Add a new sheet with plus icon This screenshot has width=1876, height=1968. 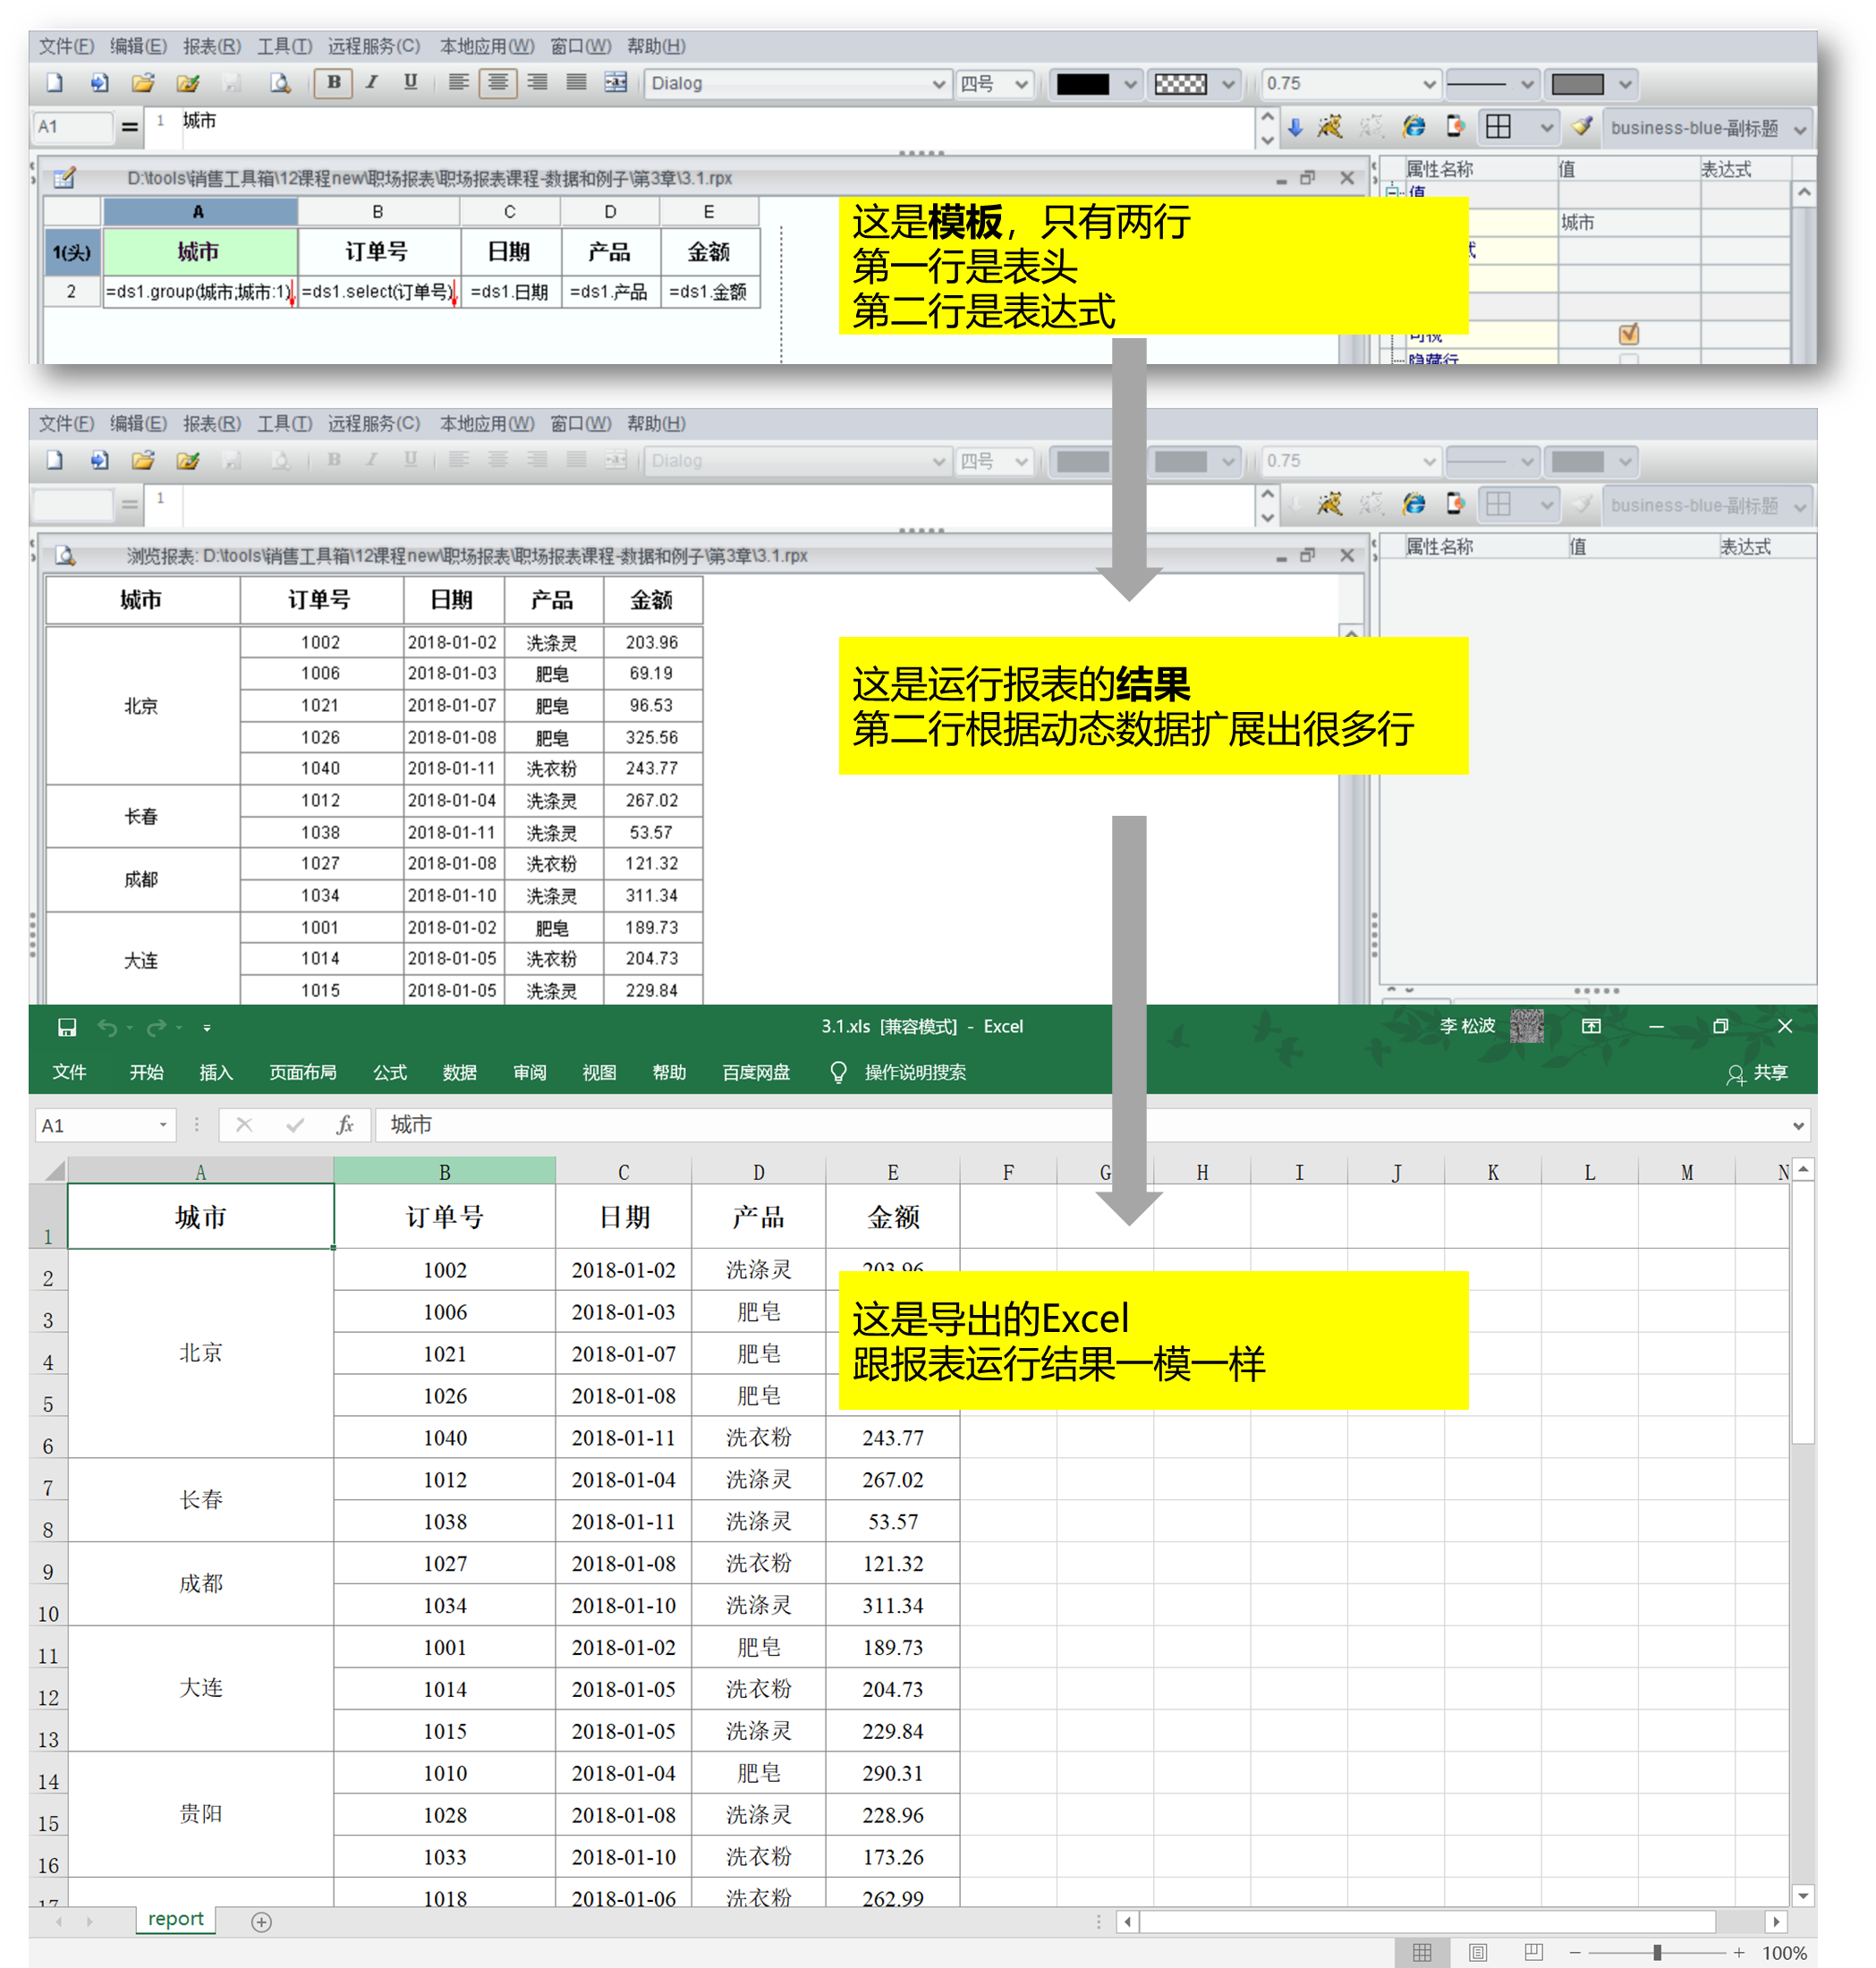tap(261, 1922)
